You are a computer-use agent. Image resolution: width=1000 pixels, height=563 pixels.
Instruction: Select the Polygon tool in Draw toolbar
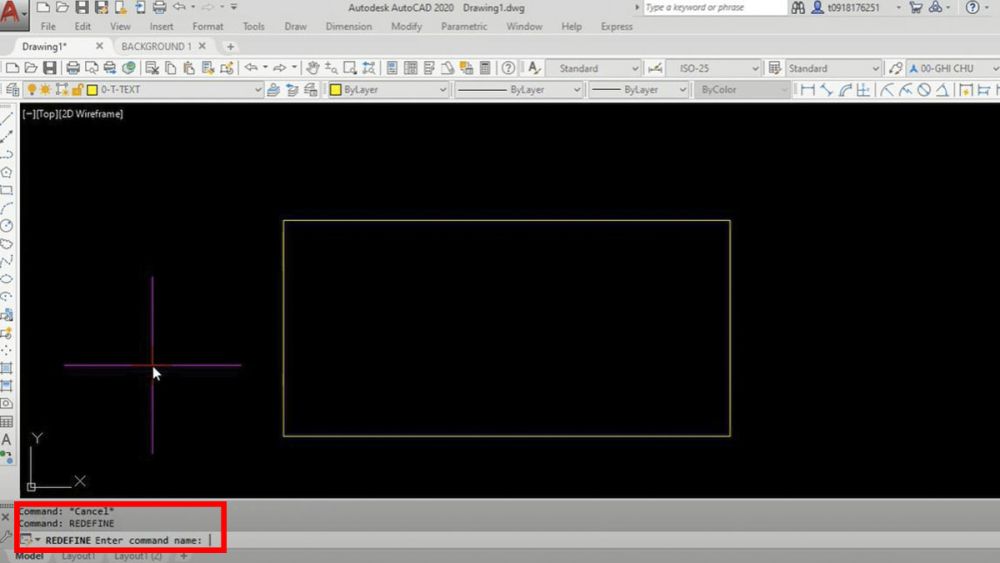click(7, 172)
